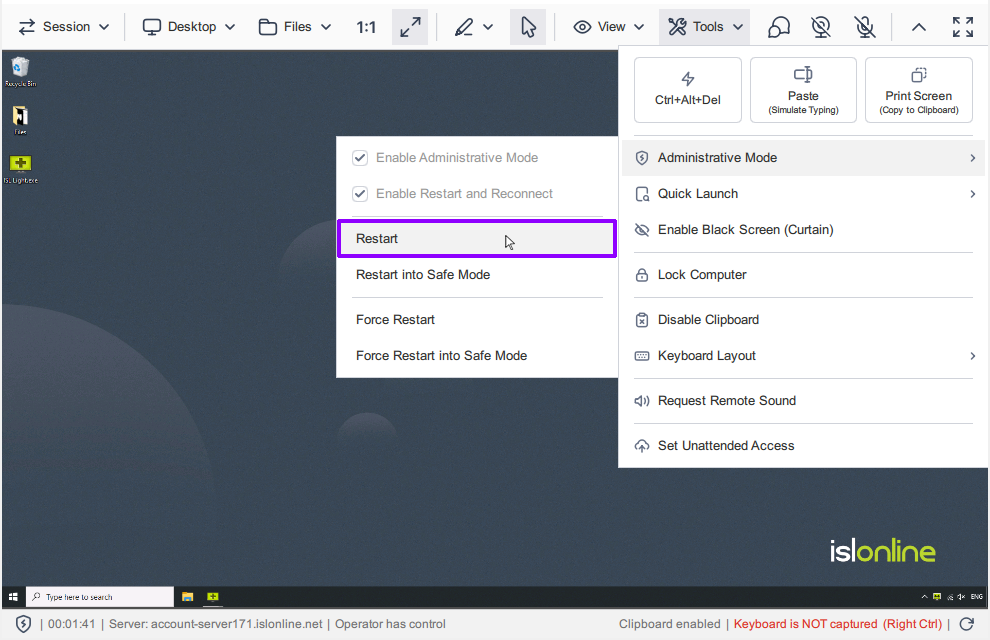990x640 pixels.
Task: Open the Session menu
Action: tap(64, 27)
